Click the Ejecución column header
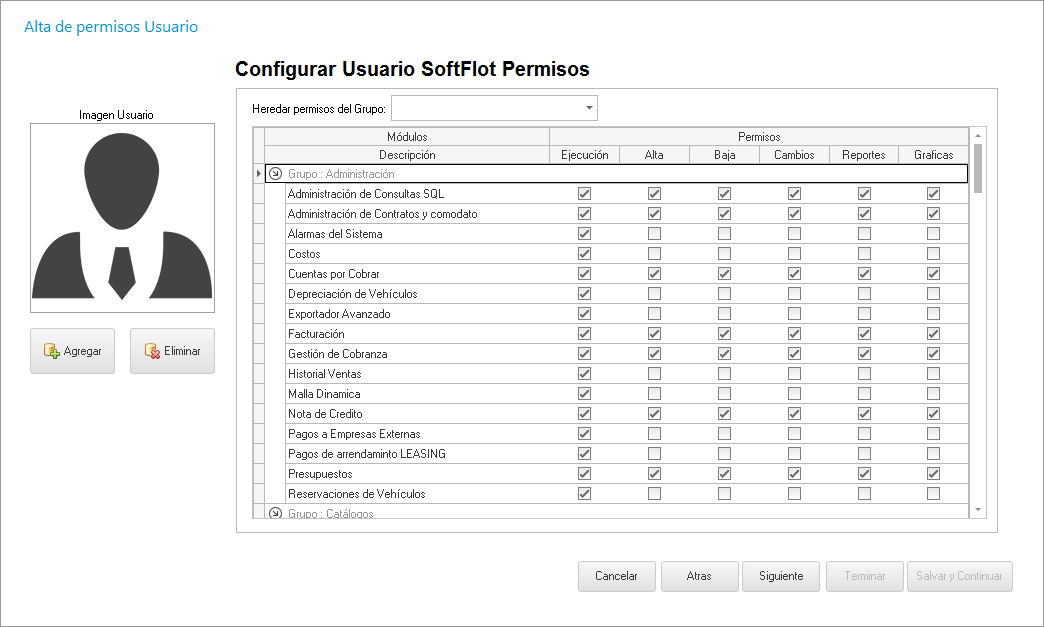1044x627 pixels. [x=584, y=155]
